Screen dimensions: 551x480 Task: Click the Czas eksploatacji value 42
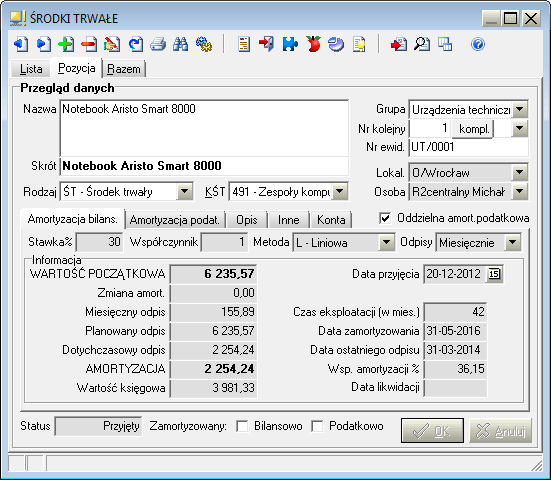tap(455, 312)
